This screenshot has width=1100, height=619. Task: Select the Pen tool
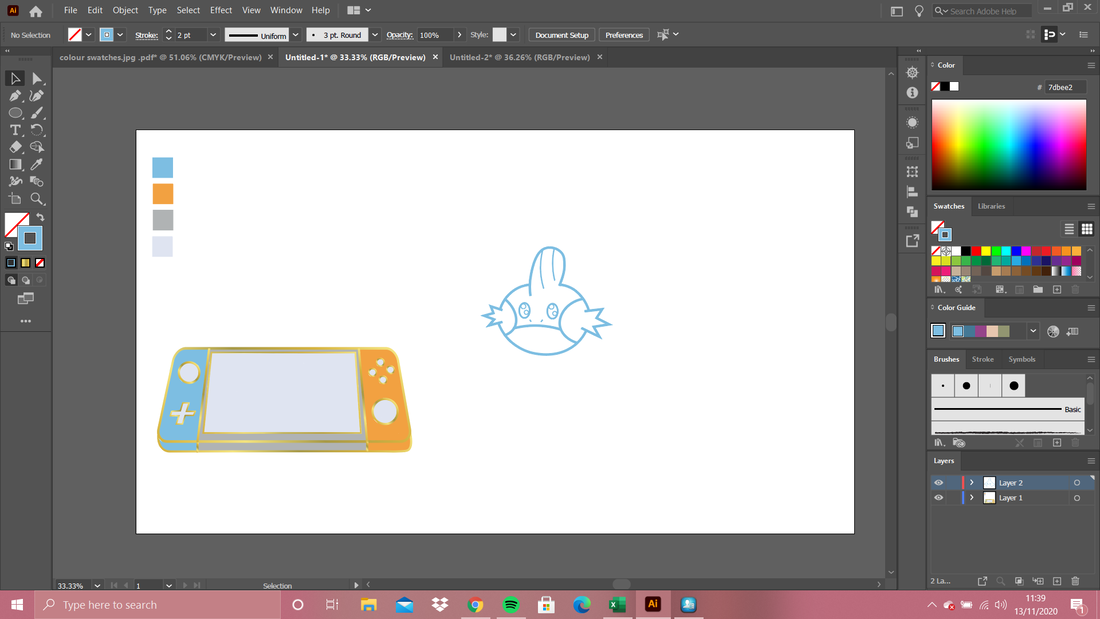point(15,96)
